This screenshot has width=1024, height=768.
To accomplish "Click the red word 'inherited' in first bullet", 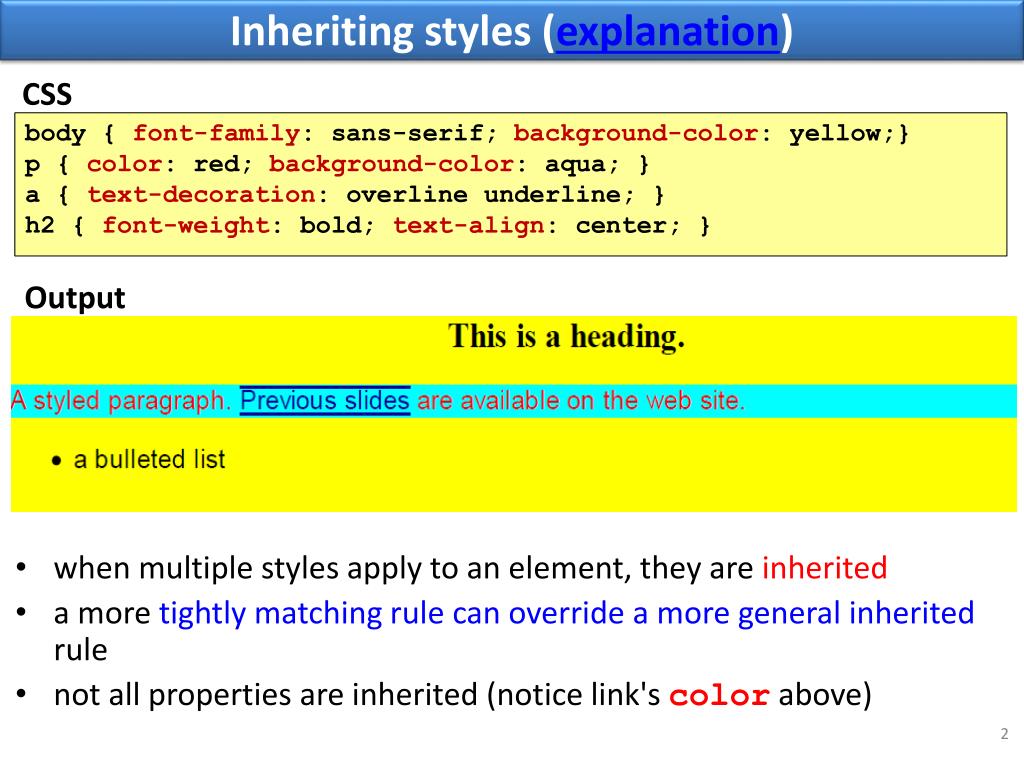I will click(x=825, y=568).
